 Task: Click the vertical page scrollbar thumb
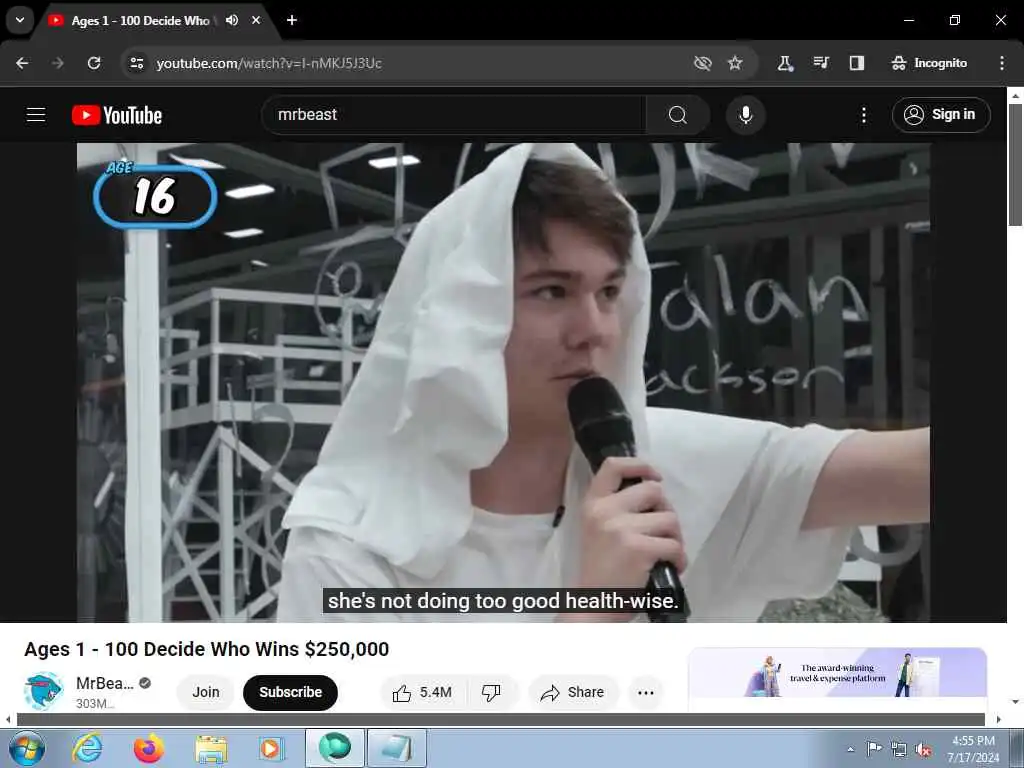[1015, 165]
